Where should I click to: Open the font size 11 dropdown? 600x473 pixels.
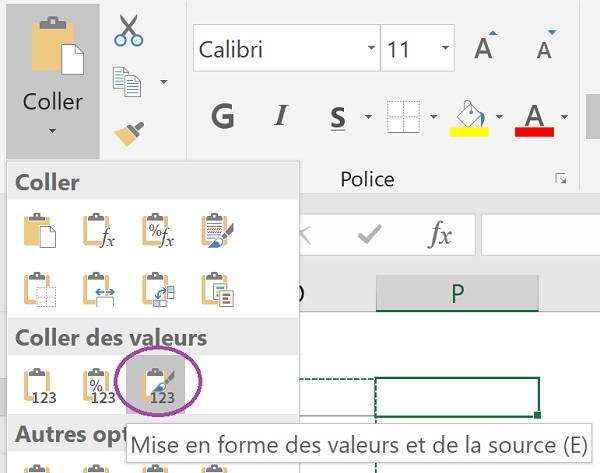pyautogui.click(x=445, y=48)
